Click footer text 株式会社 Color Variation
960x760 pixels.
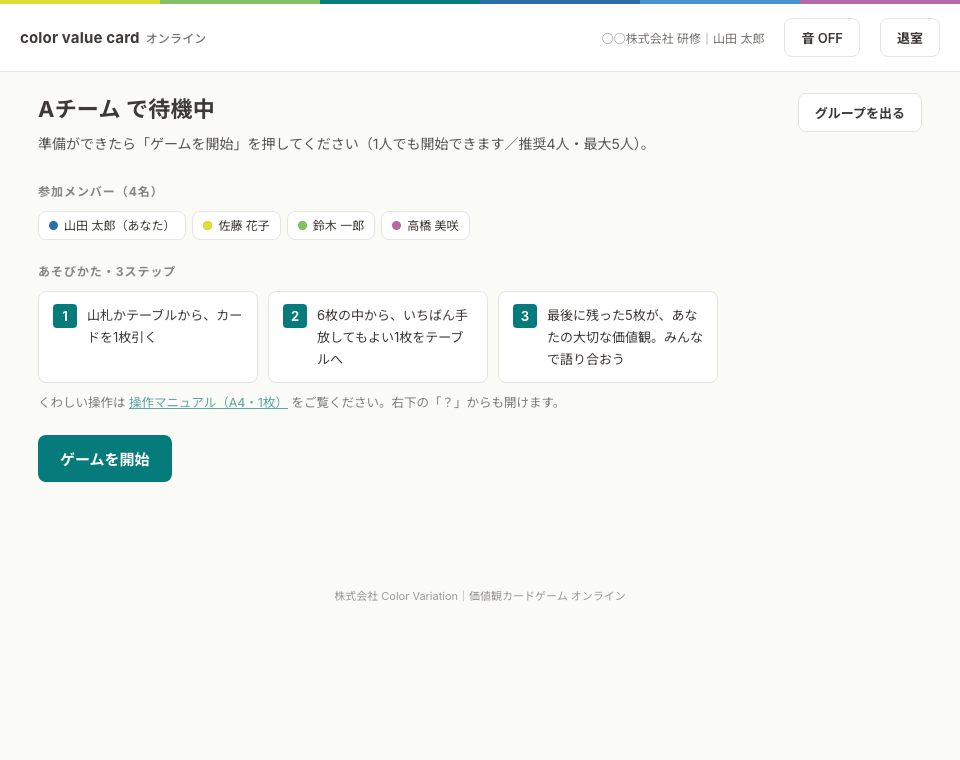[396, 596]
